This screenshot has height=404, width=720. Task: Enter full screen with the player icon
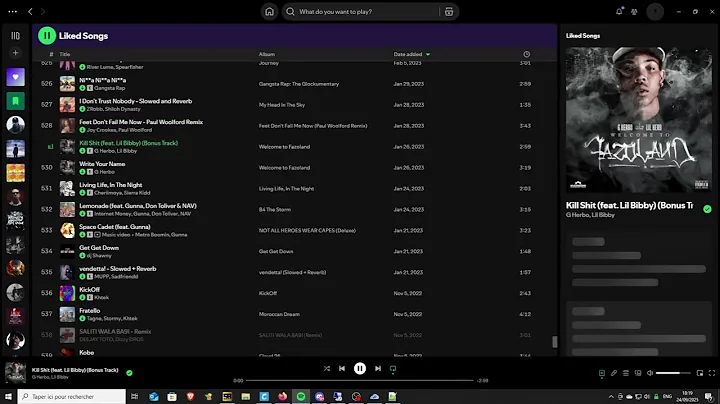tap(712, 373)
